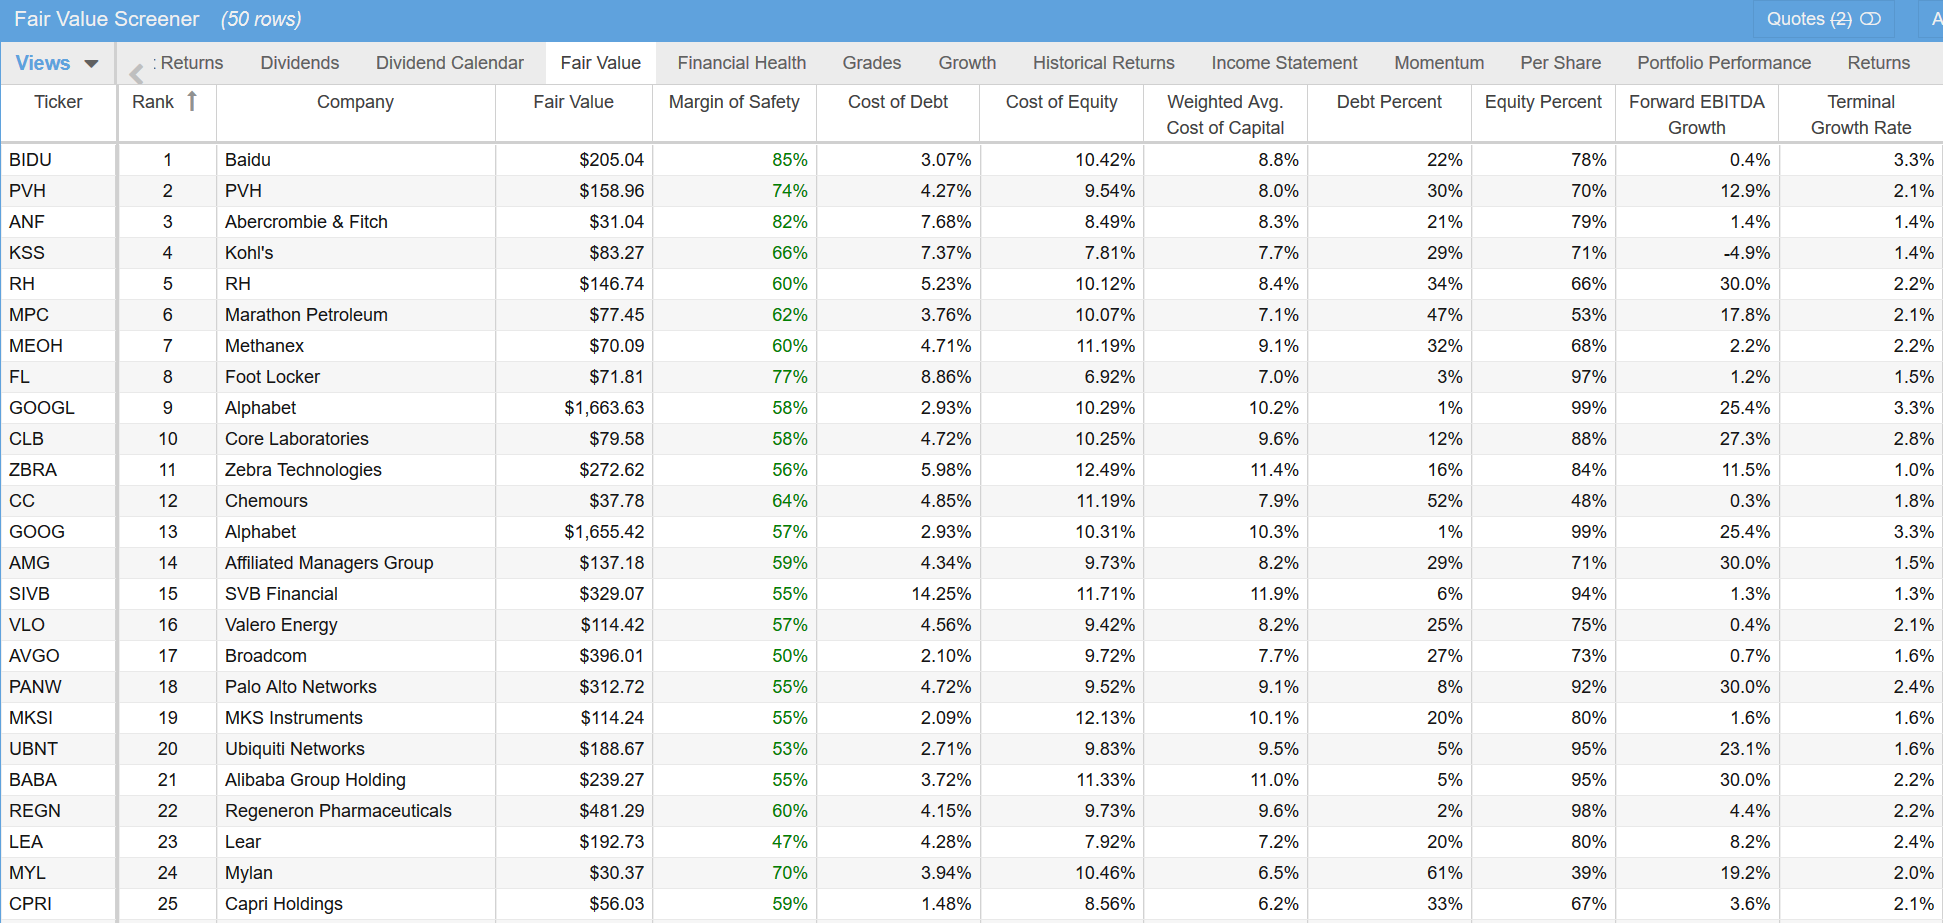The image size is (1943, 923).
Task: Sort by Weighted Avg. Cost of Capital
Action: pos(1224,114)
